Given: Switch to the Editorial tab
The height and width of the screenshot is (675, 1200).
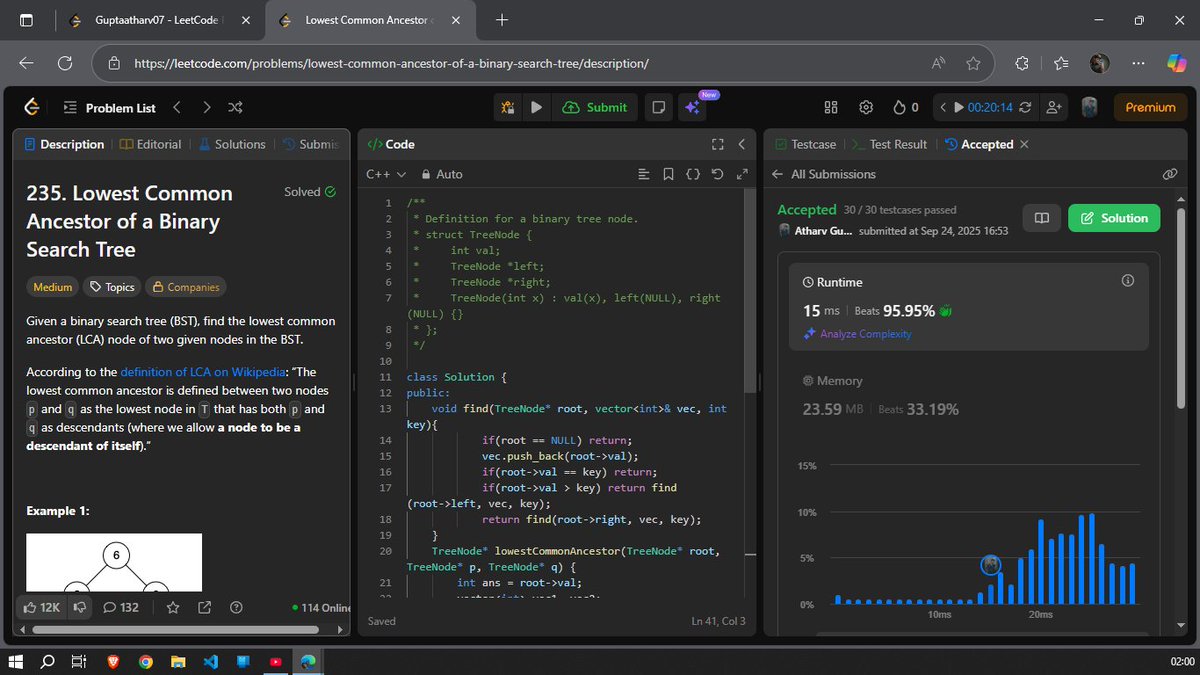Looking at the screenshot, I should point(151,143).
